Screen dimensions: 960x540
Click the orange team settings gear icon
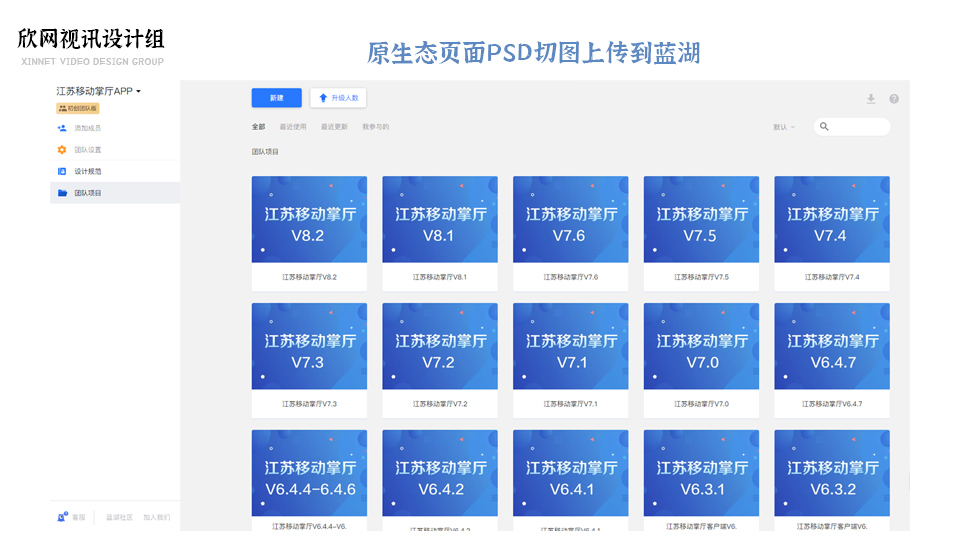[x=62, y=149]
